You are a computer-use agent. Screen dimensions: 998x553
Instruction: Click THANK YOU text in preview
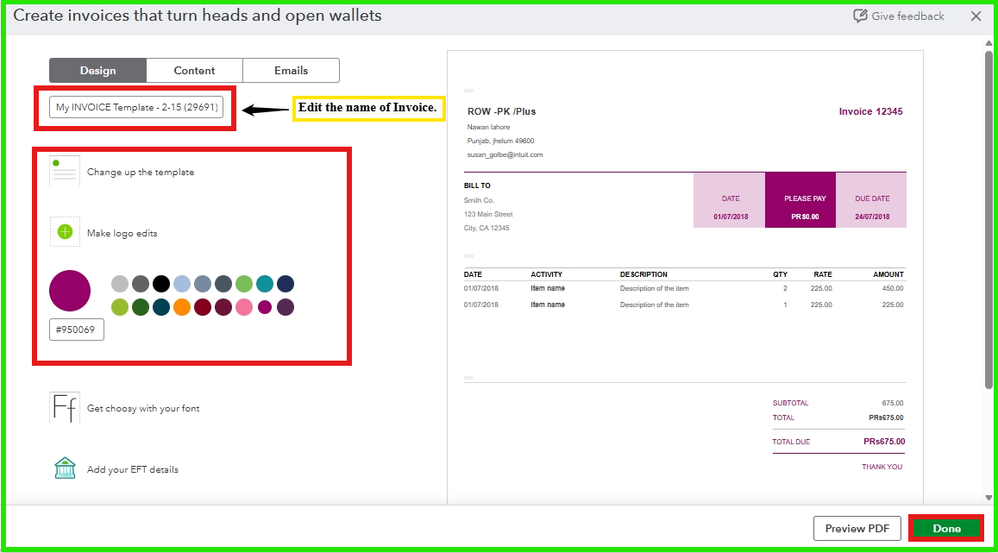tap(882, 466)
